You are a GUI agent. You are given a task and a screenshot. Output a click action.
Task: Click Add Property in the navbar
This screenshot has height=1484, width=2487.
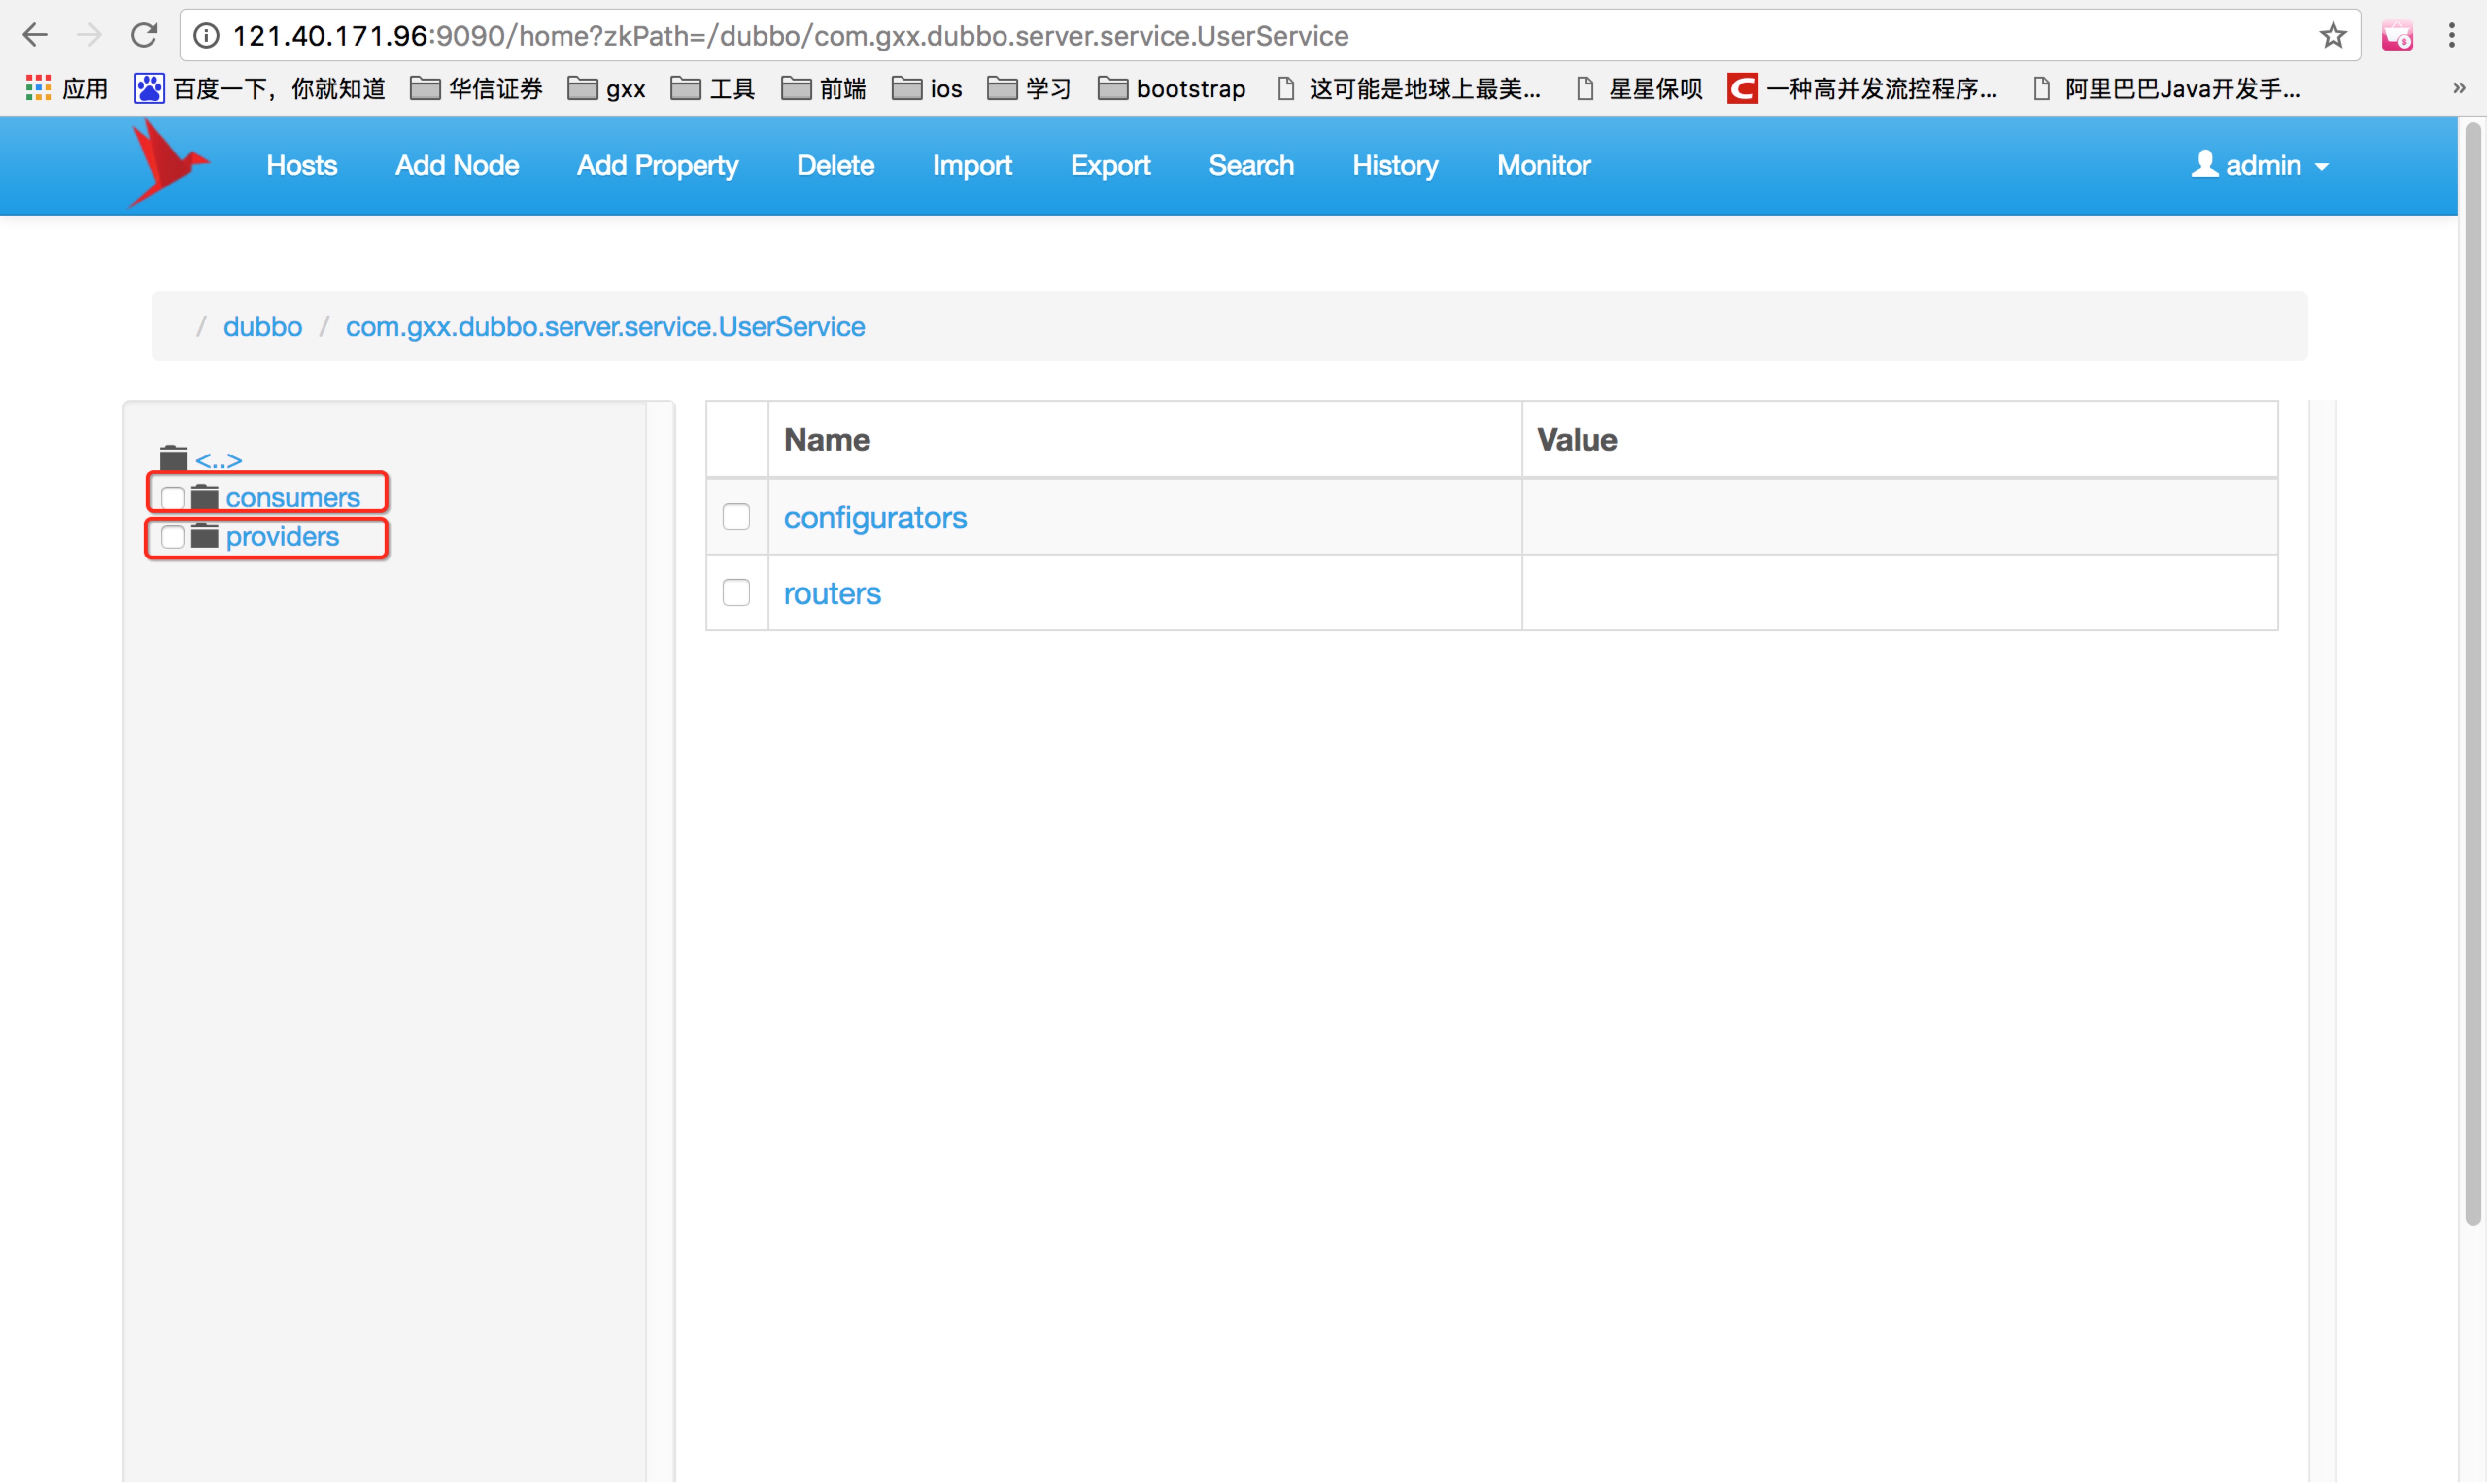pyautogui.click(x=657, y=165)
